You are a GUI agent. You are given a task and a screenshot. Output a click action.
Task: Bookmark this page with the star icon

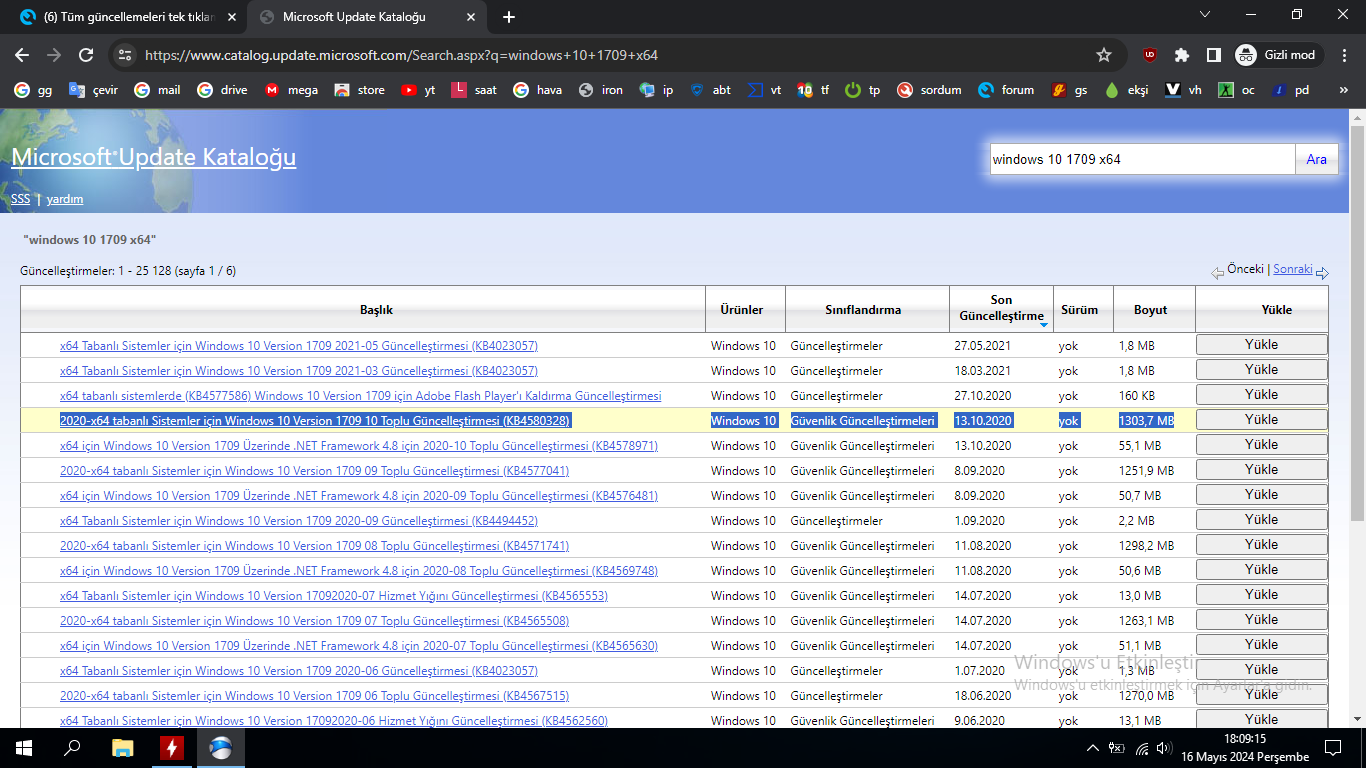(1104, 55)
